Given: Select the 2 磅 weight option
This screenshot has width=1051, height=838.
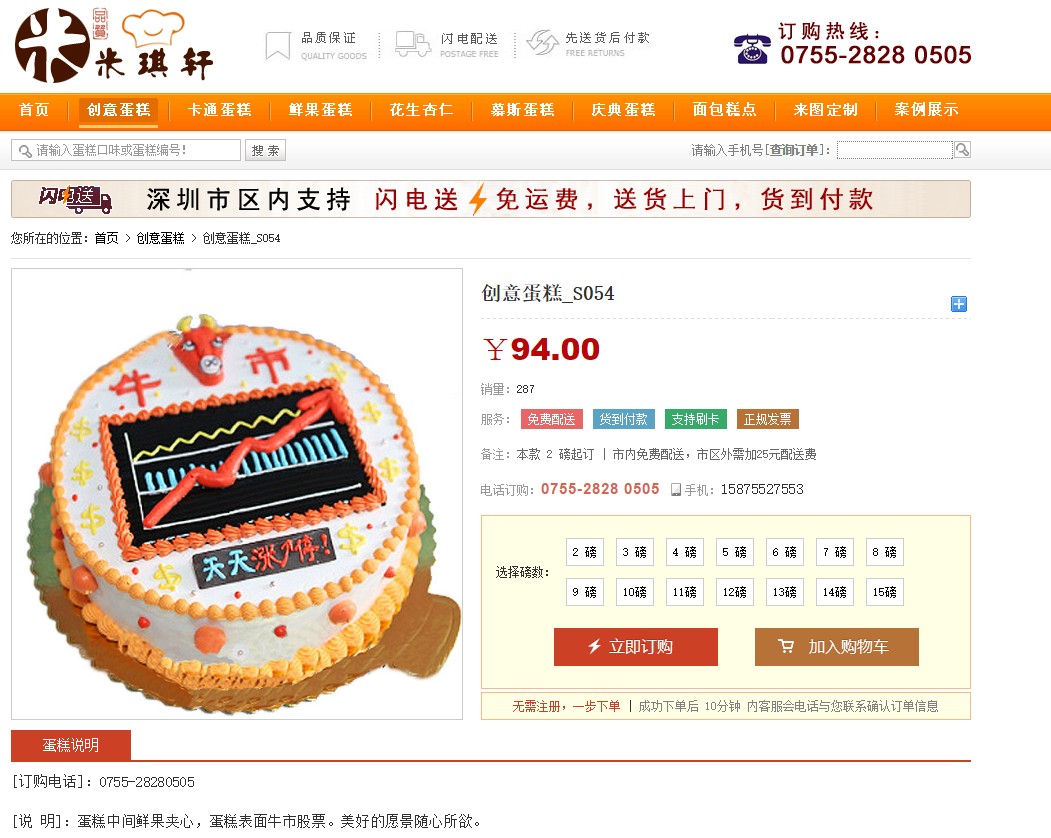Looking at the screenshot, I should pyautogui.click(x=584, y=552).
